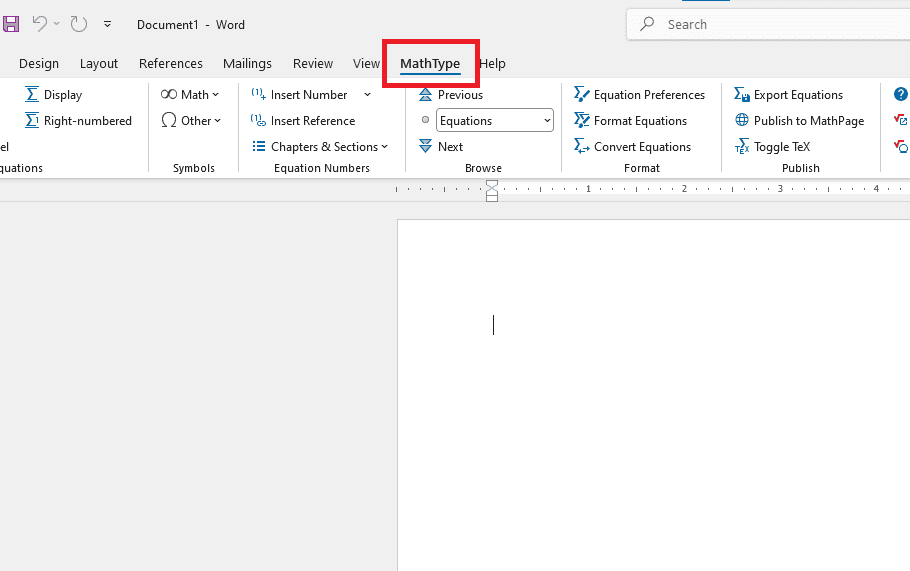Open the Undo history dropdown arrow
The height and width of the screenshot is (571, 910).
pos(56,24)
